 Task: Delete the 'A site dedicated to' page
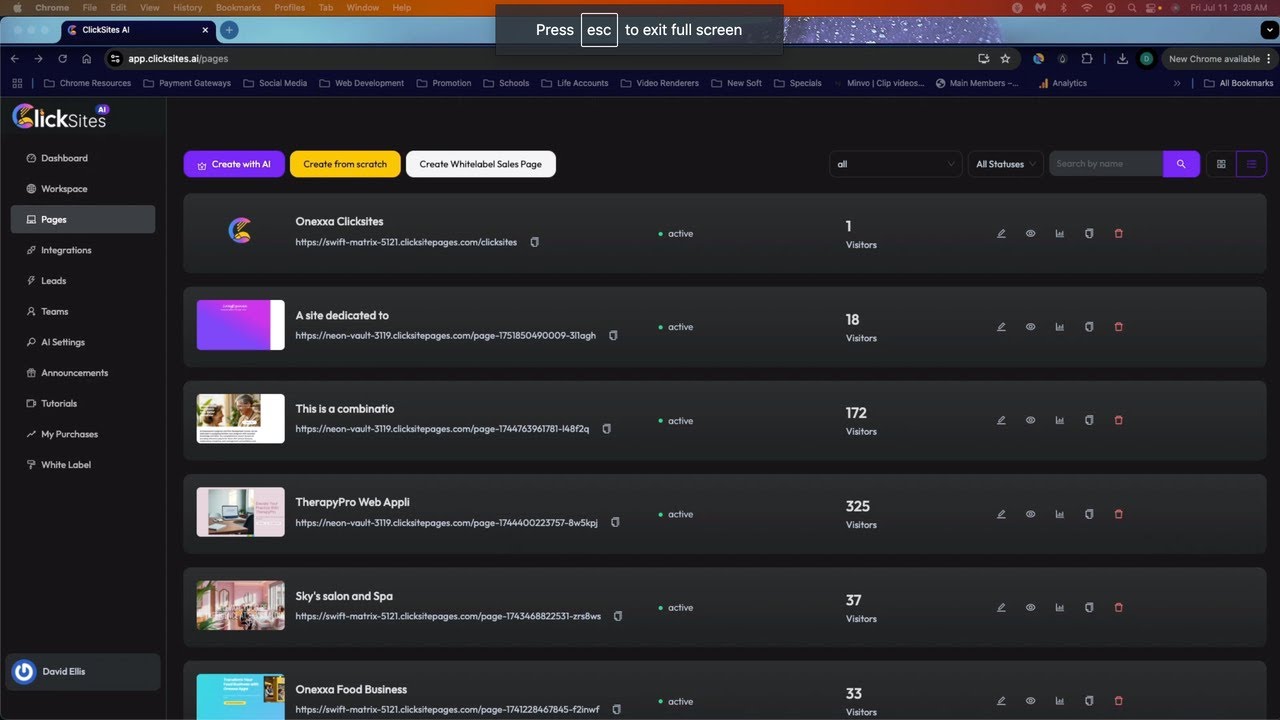point(1118,327)
